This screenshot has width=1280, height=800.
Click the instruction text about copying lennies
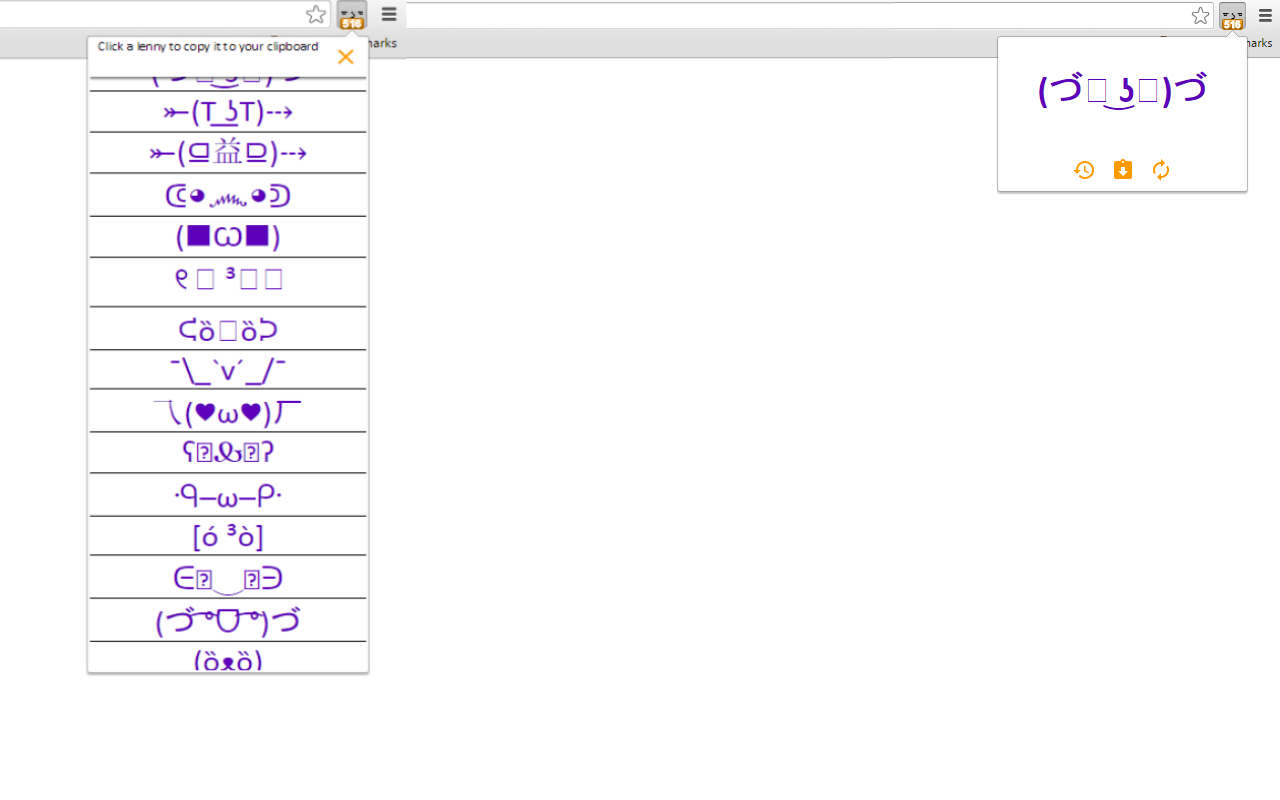(x=207, y=46)
